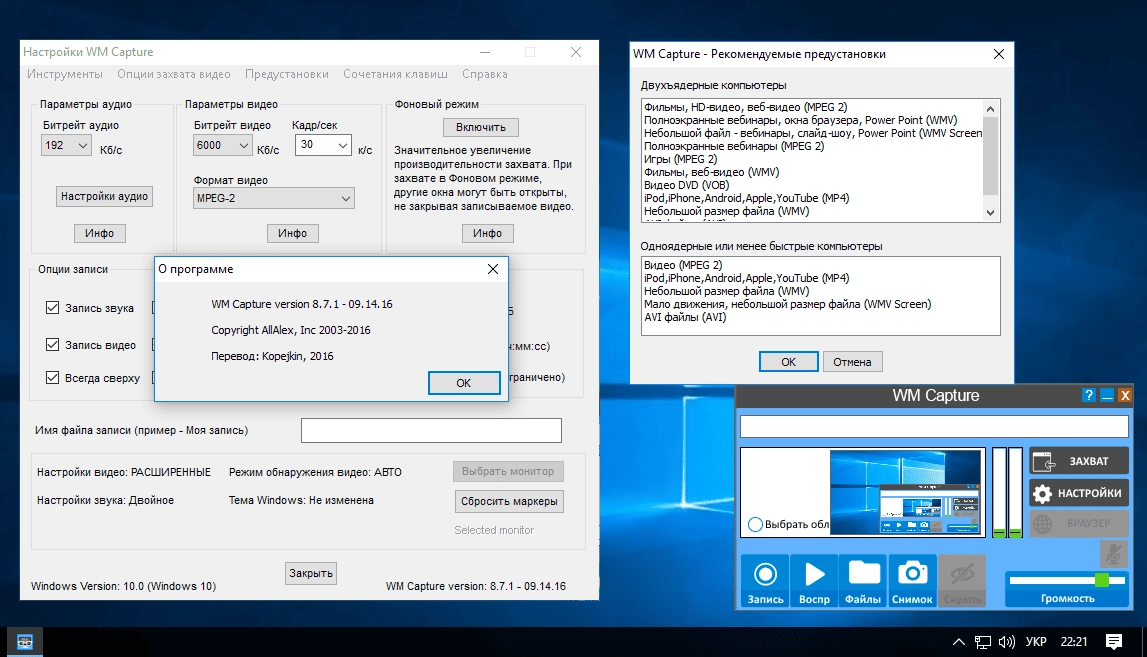This screenshot has height=657, width=1147.
Task: Take a snapshot with Снимок camera icon
Action: tap(912, 581)
